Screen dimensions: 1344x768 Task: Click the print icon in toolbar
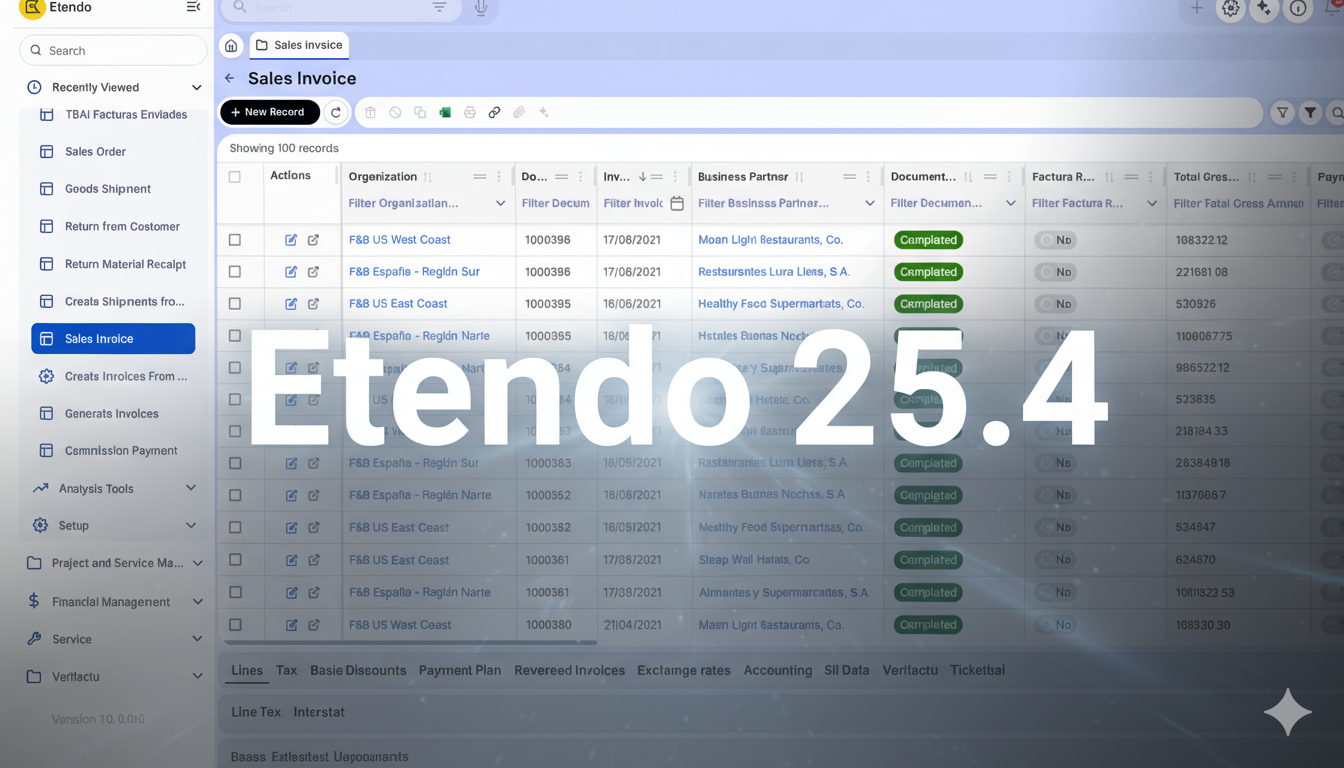[x=470, y=113]
